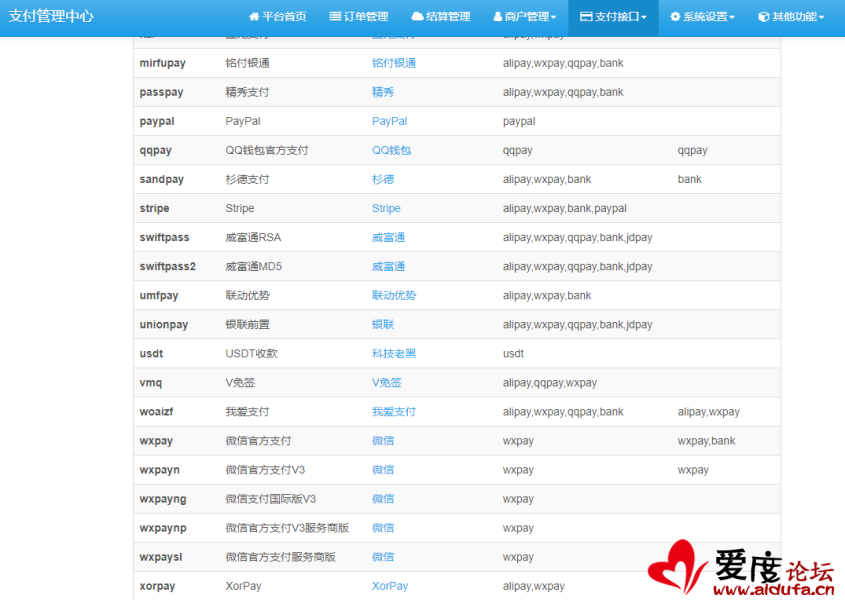Open the 杉德 plugin link

383,180
